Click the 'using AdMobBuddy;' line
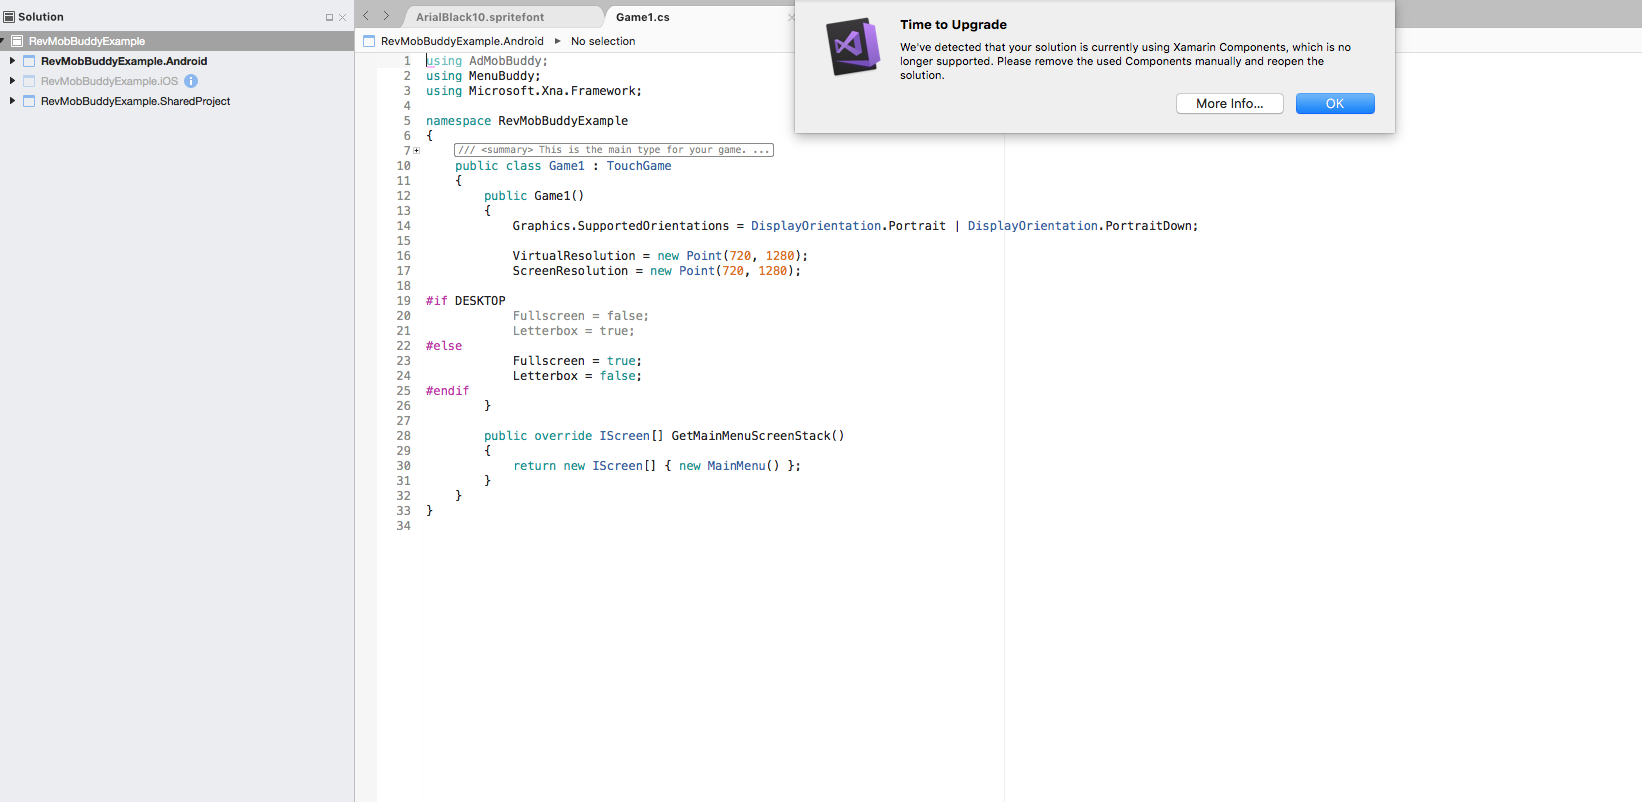Viewport: 1642px width, 802px height. (x=487, y=61)
